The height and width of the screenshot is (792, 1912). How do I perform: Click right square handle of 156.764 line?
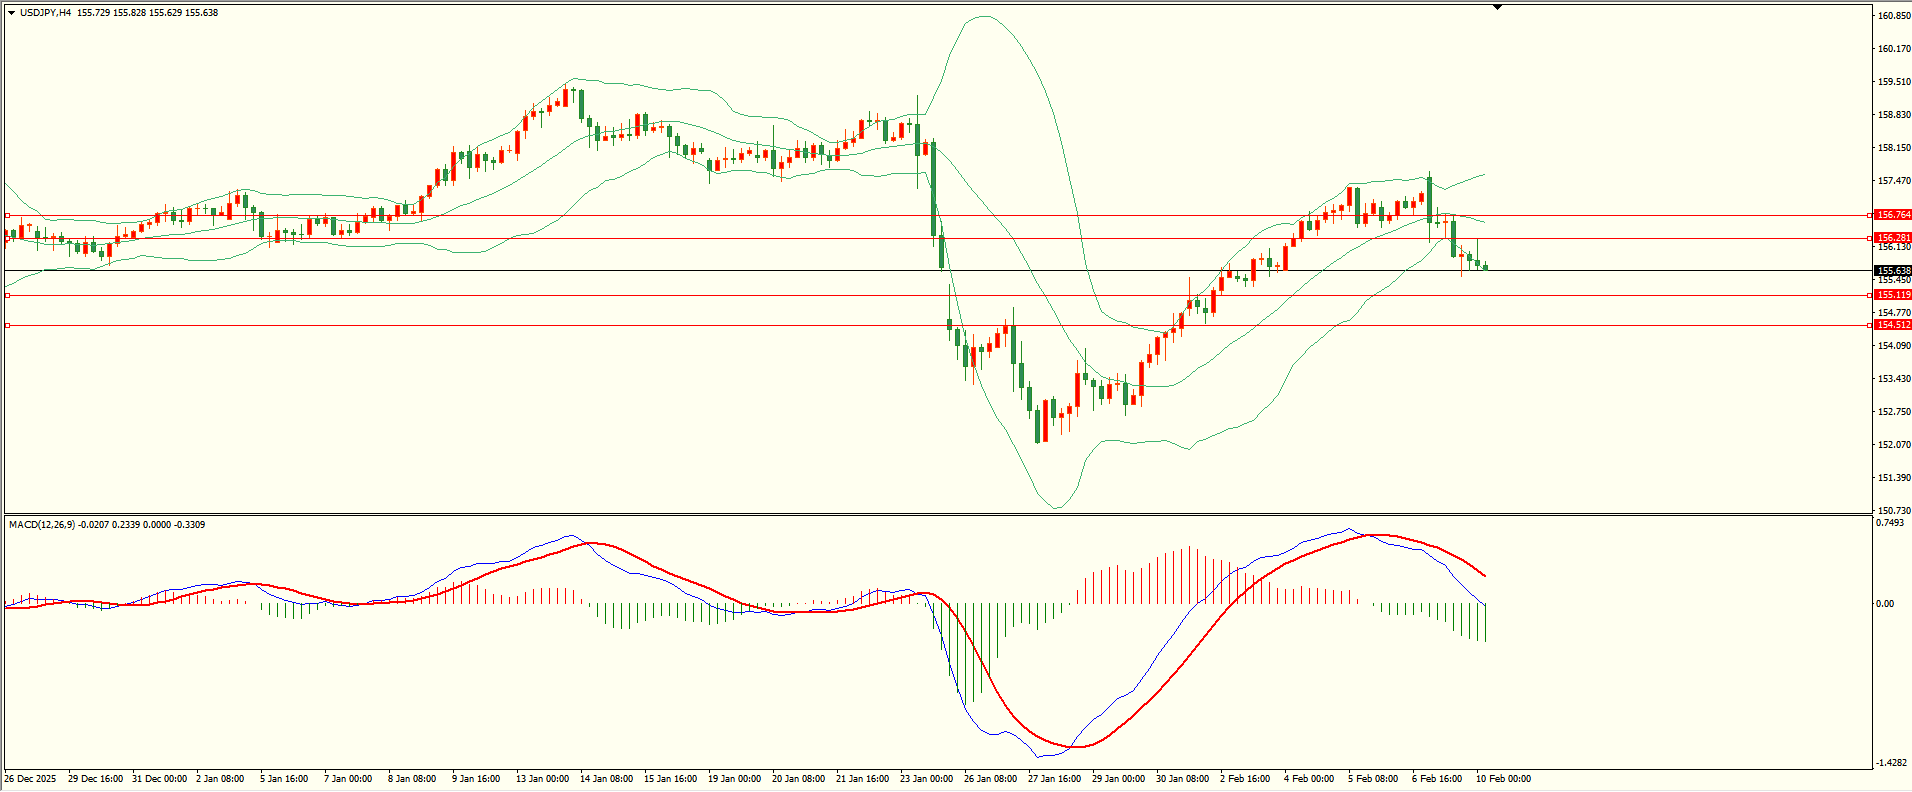pyautogui.click(x=1870, y=215)
